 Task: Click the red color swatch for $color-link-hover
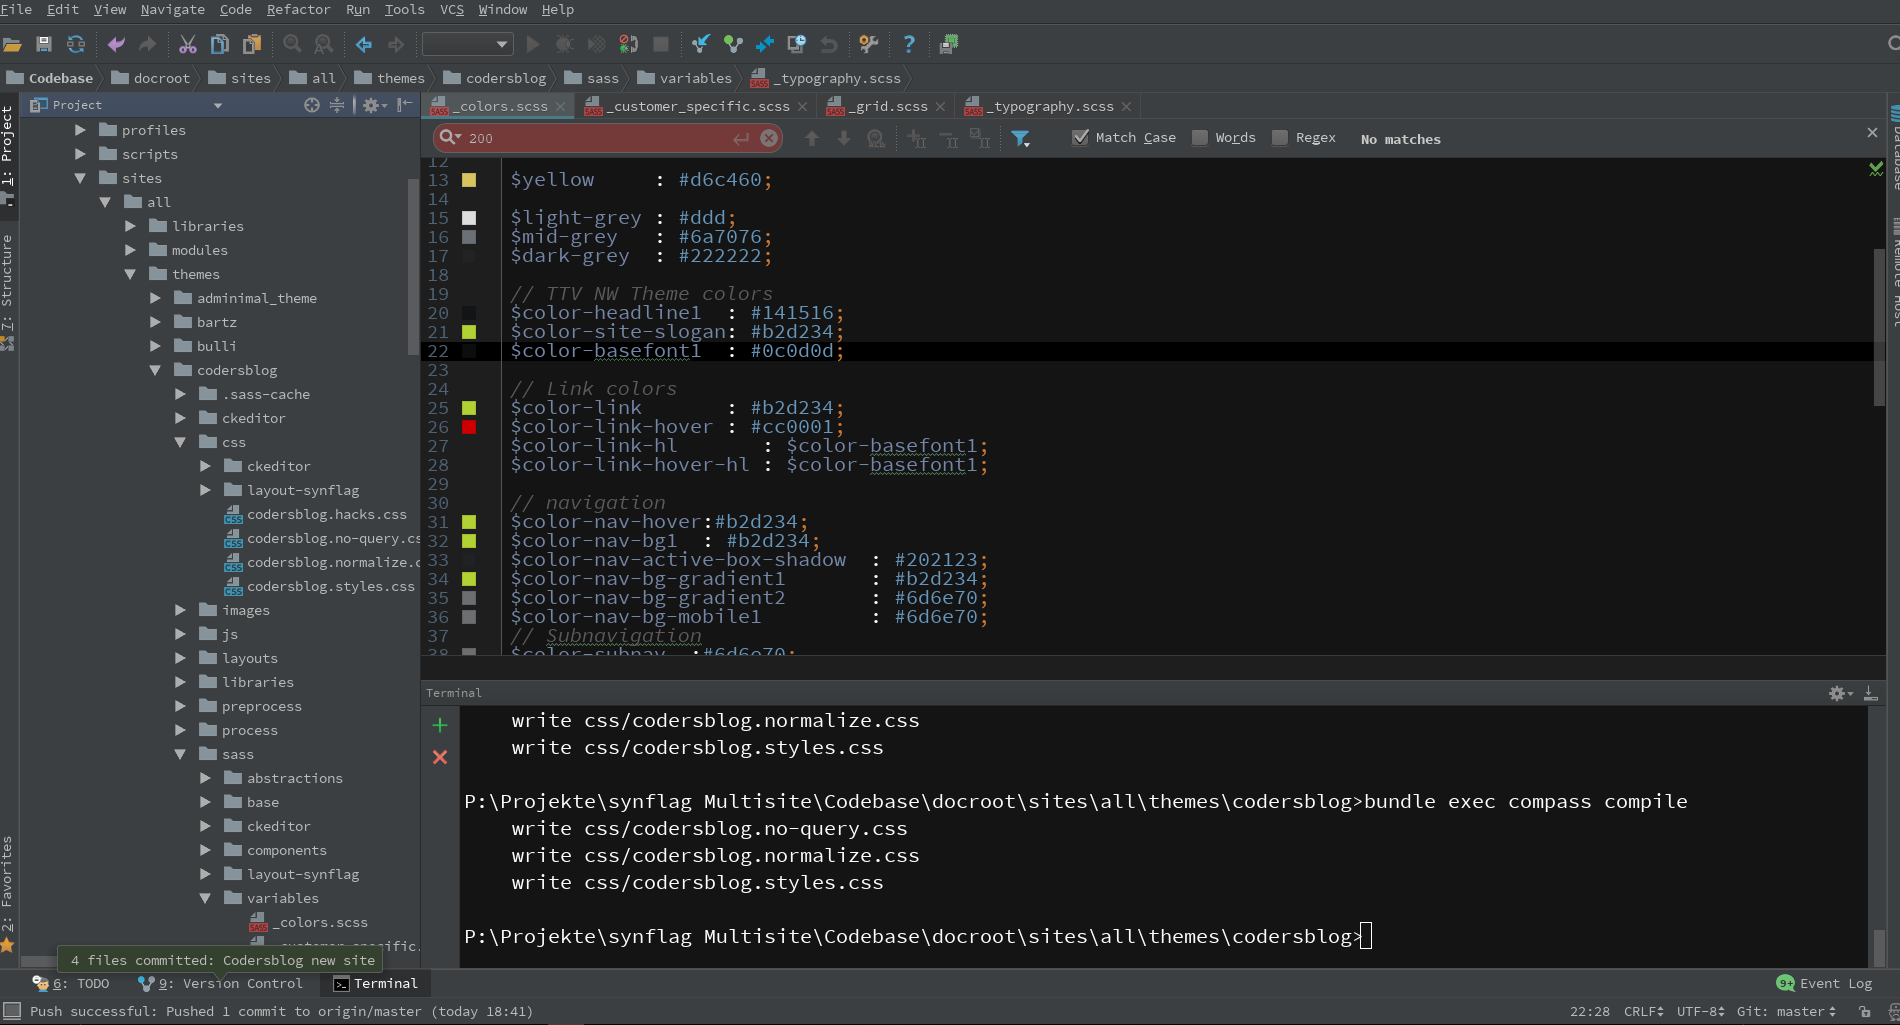point(469,427)
